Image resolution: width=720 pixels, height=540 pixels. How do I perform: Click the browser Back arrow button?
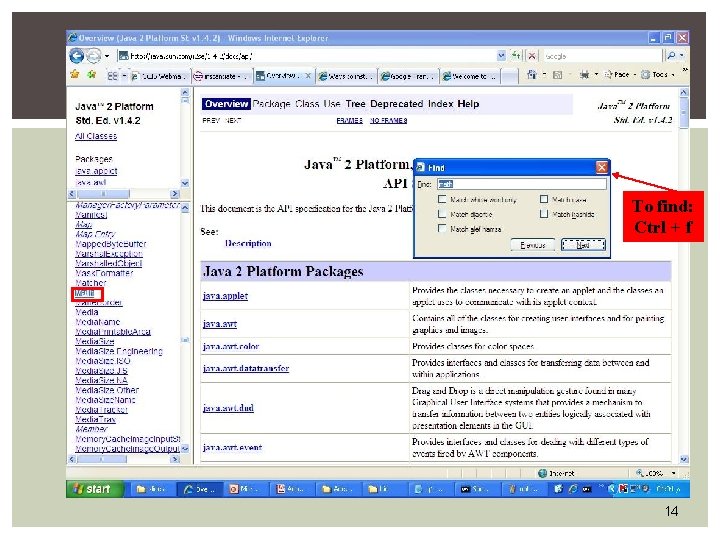tap(77, 56)
